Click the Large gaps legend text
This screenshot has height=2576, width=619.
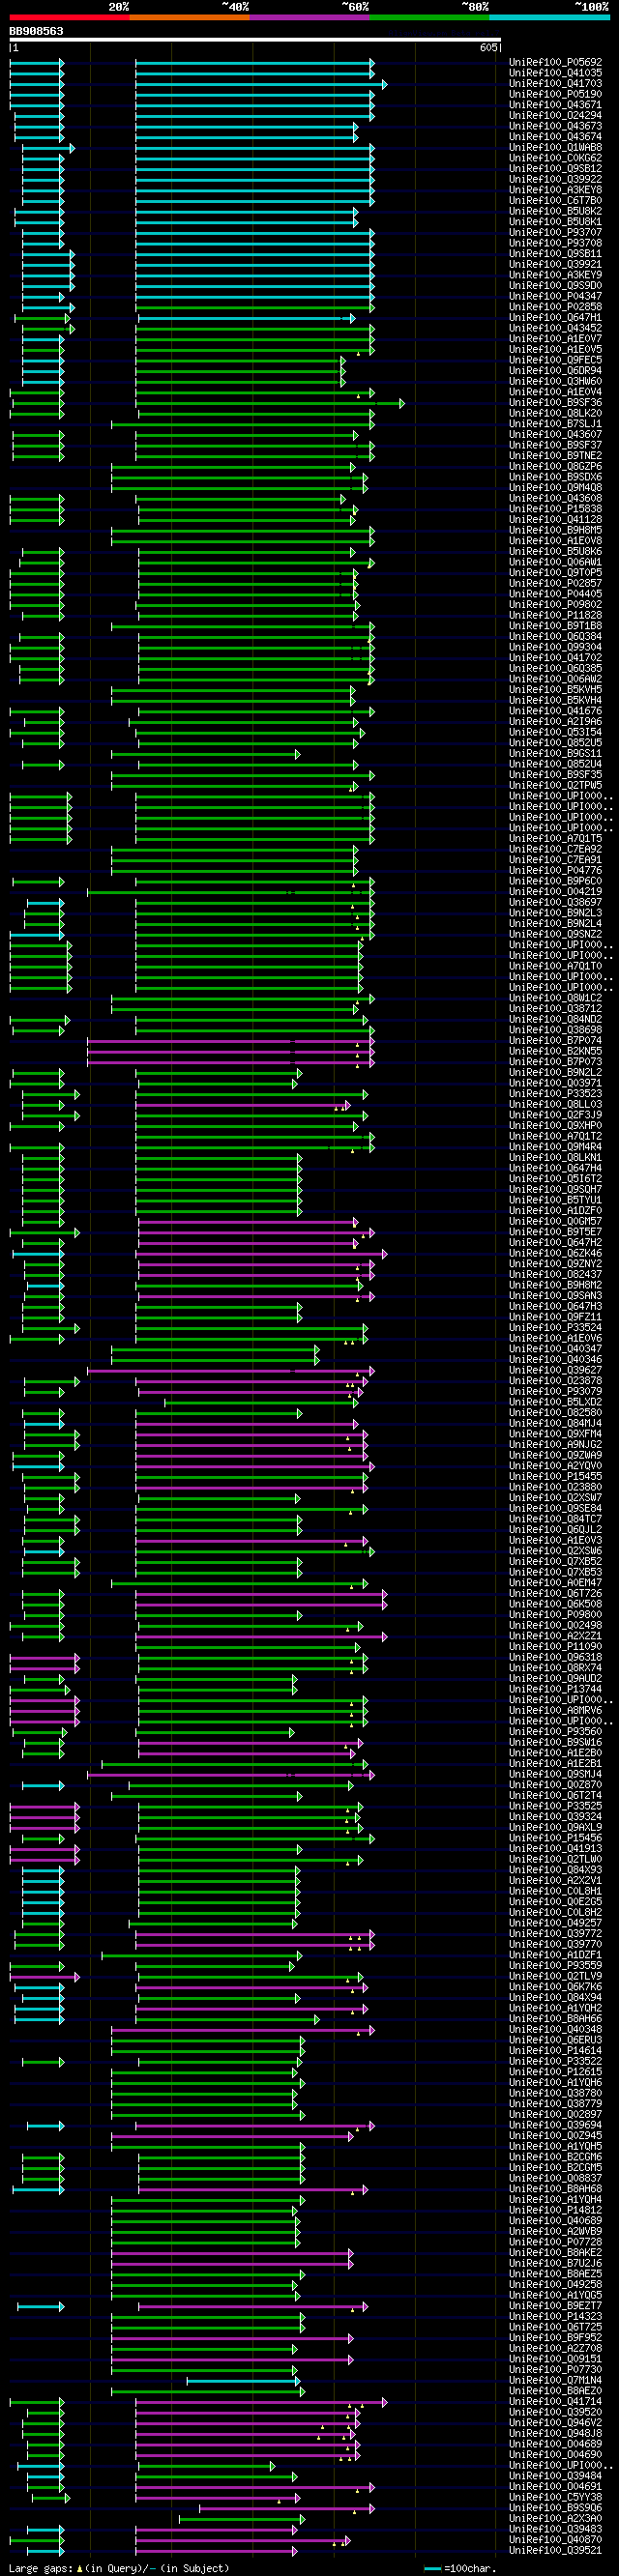[119, 2569]
